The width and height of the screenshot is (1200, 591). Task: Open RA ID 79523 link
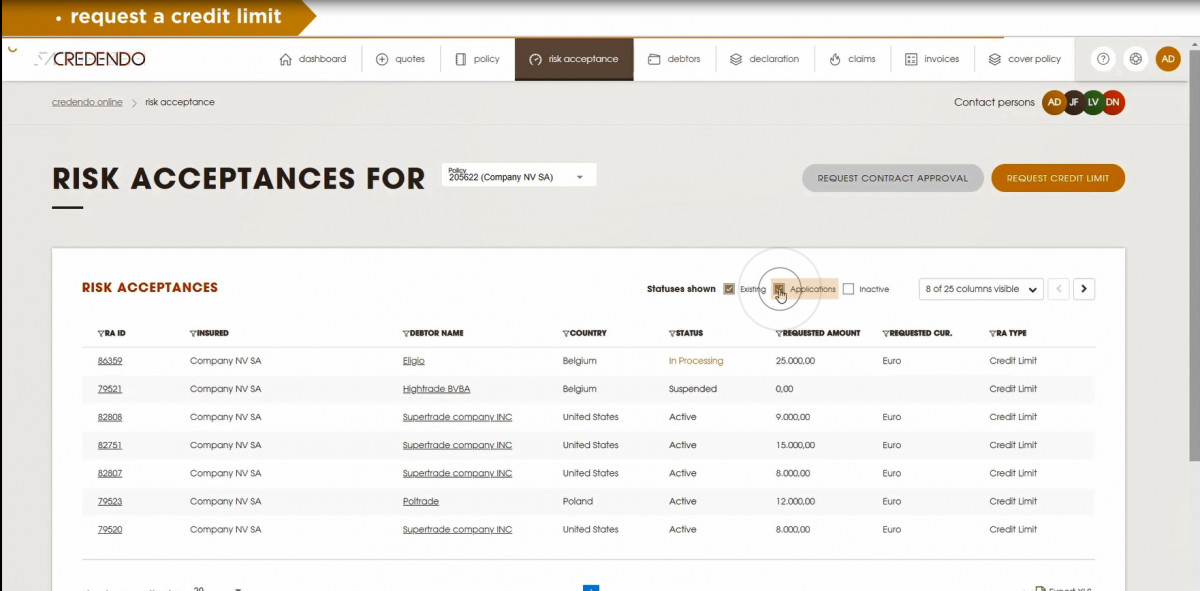coord(110,501)
